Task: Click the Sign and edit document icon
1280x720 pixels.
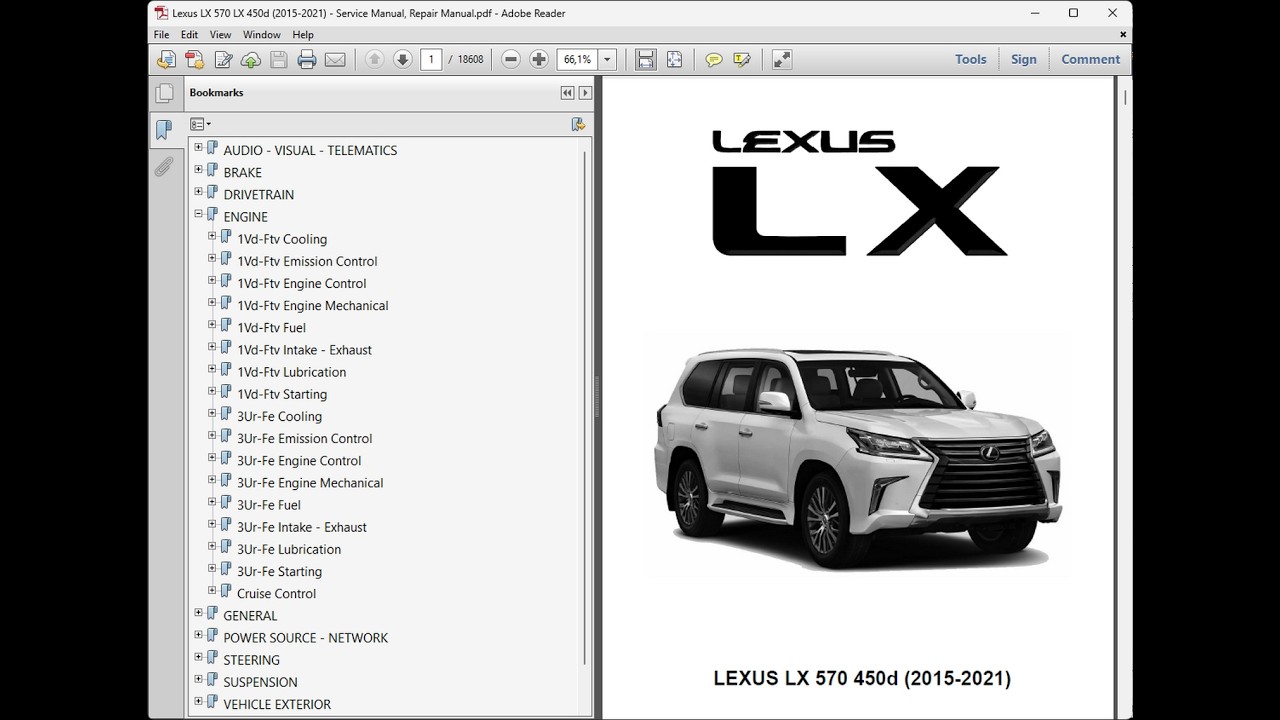Action: click(223, 60)
